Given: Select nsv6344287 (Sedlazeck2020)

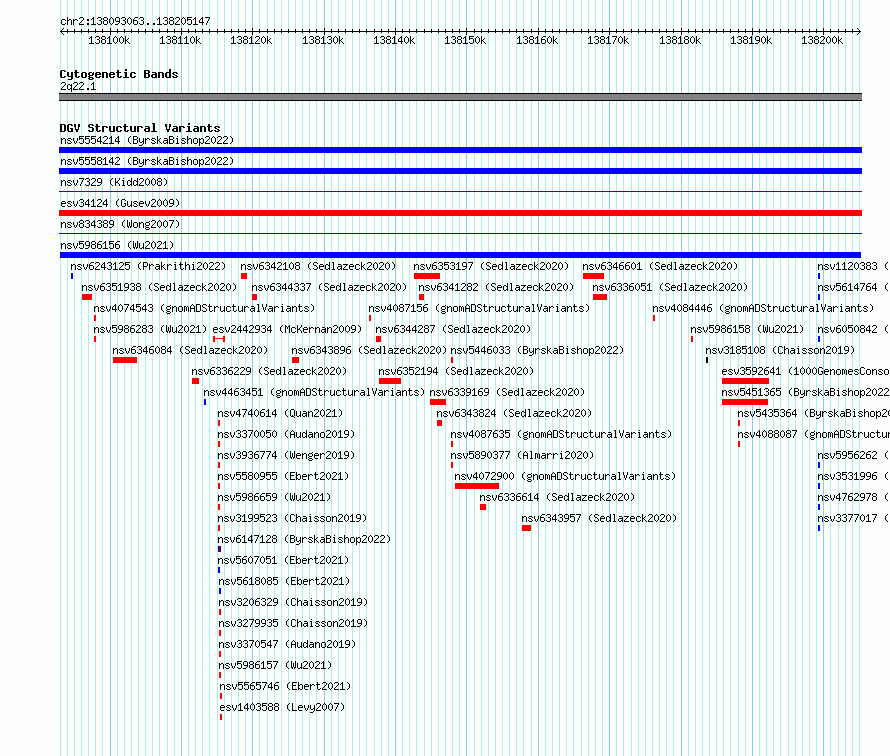Looking at the screenshot, I should click(x=453, y=329).
